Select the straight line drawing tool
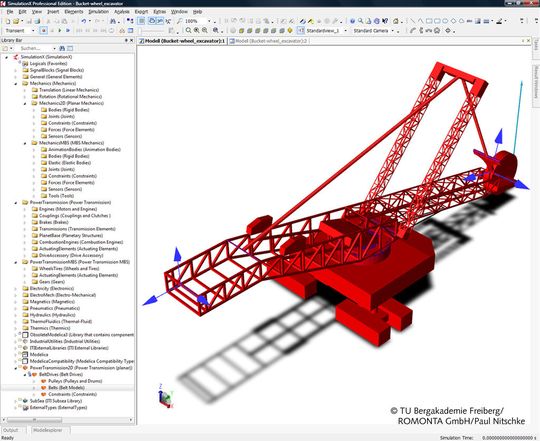This screenshot has width=540, height=441. coord(412,21)
